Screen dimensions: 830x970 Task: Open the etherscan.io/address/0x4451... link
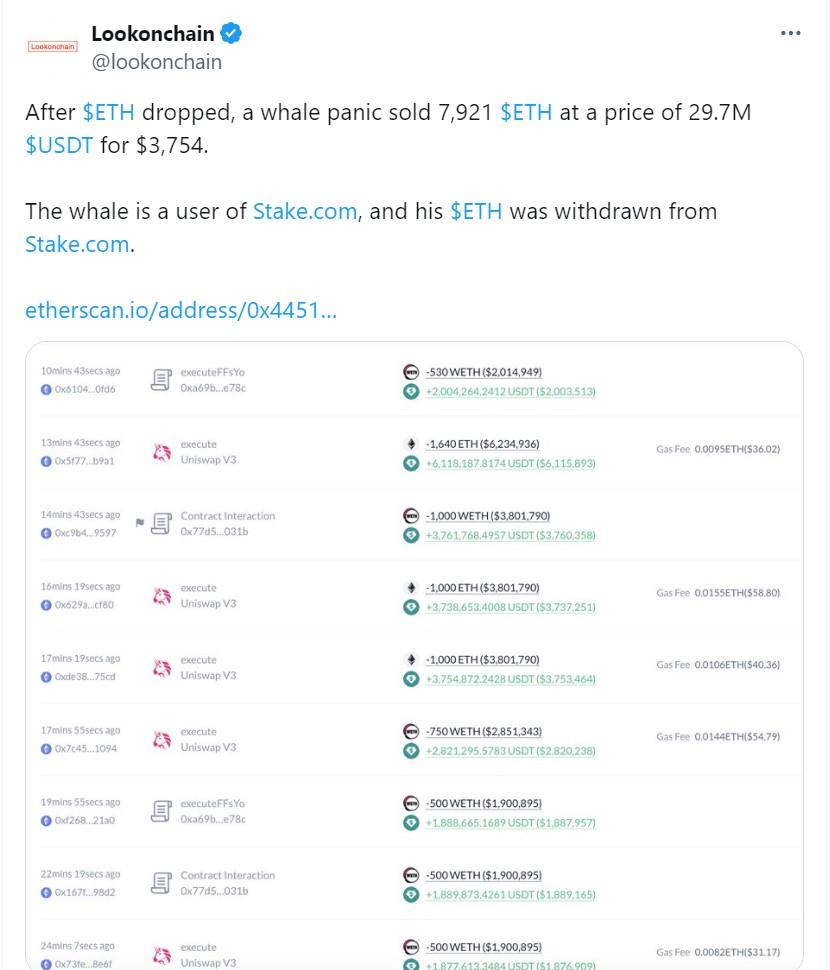point(181,310)
